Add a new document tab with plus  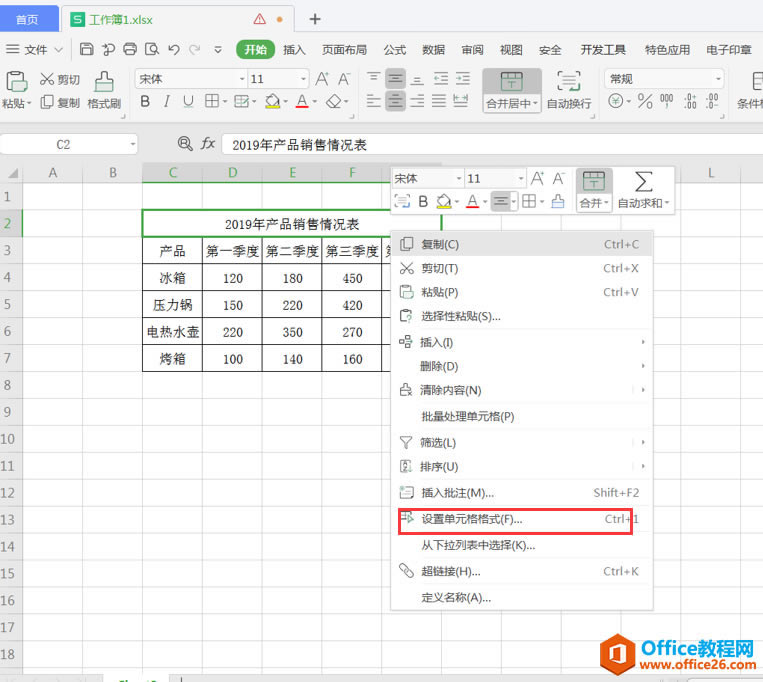[x=315, y=19]
